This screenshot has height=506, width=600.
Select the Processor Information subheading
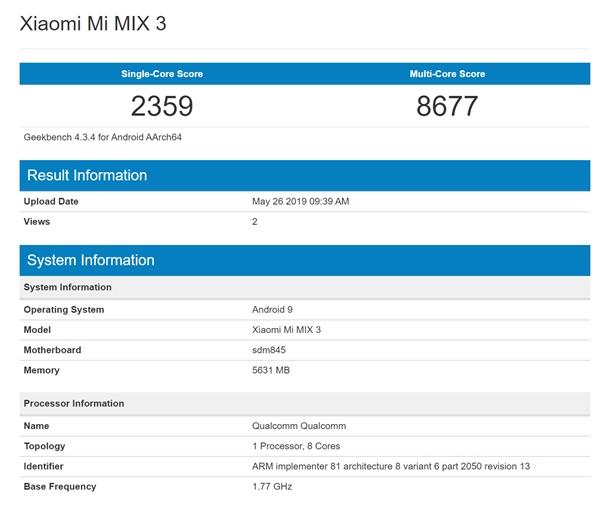[x=305, y=403]
